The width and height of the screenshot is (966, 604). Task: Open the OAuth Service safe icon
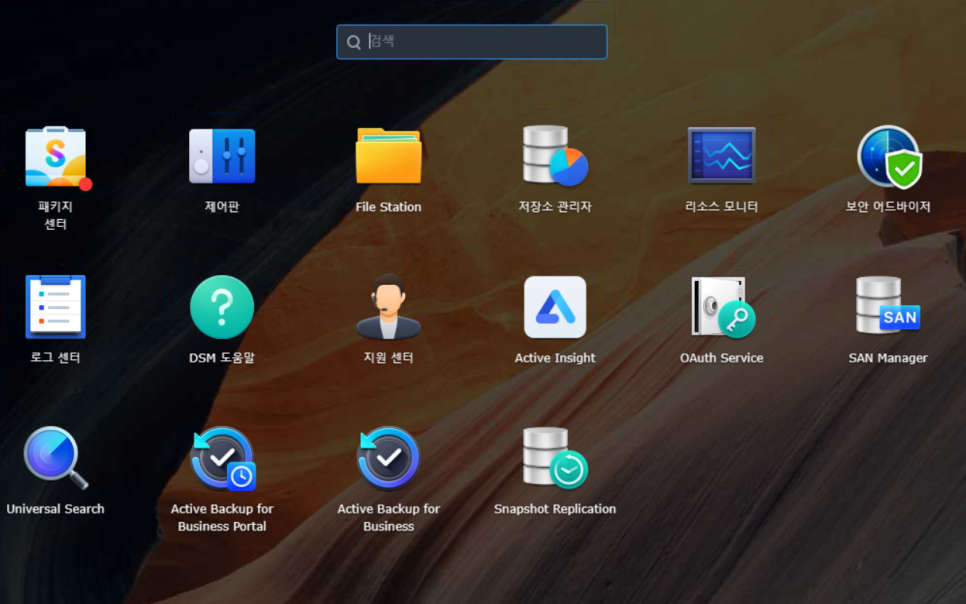click(723, 307)
